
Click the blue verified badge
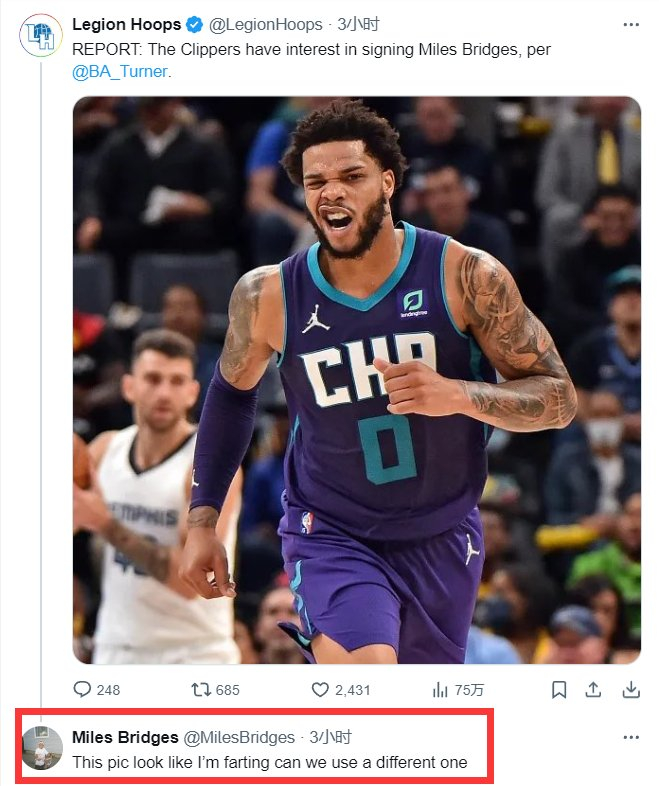click(x=196, y=24)
